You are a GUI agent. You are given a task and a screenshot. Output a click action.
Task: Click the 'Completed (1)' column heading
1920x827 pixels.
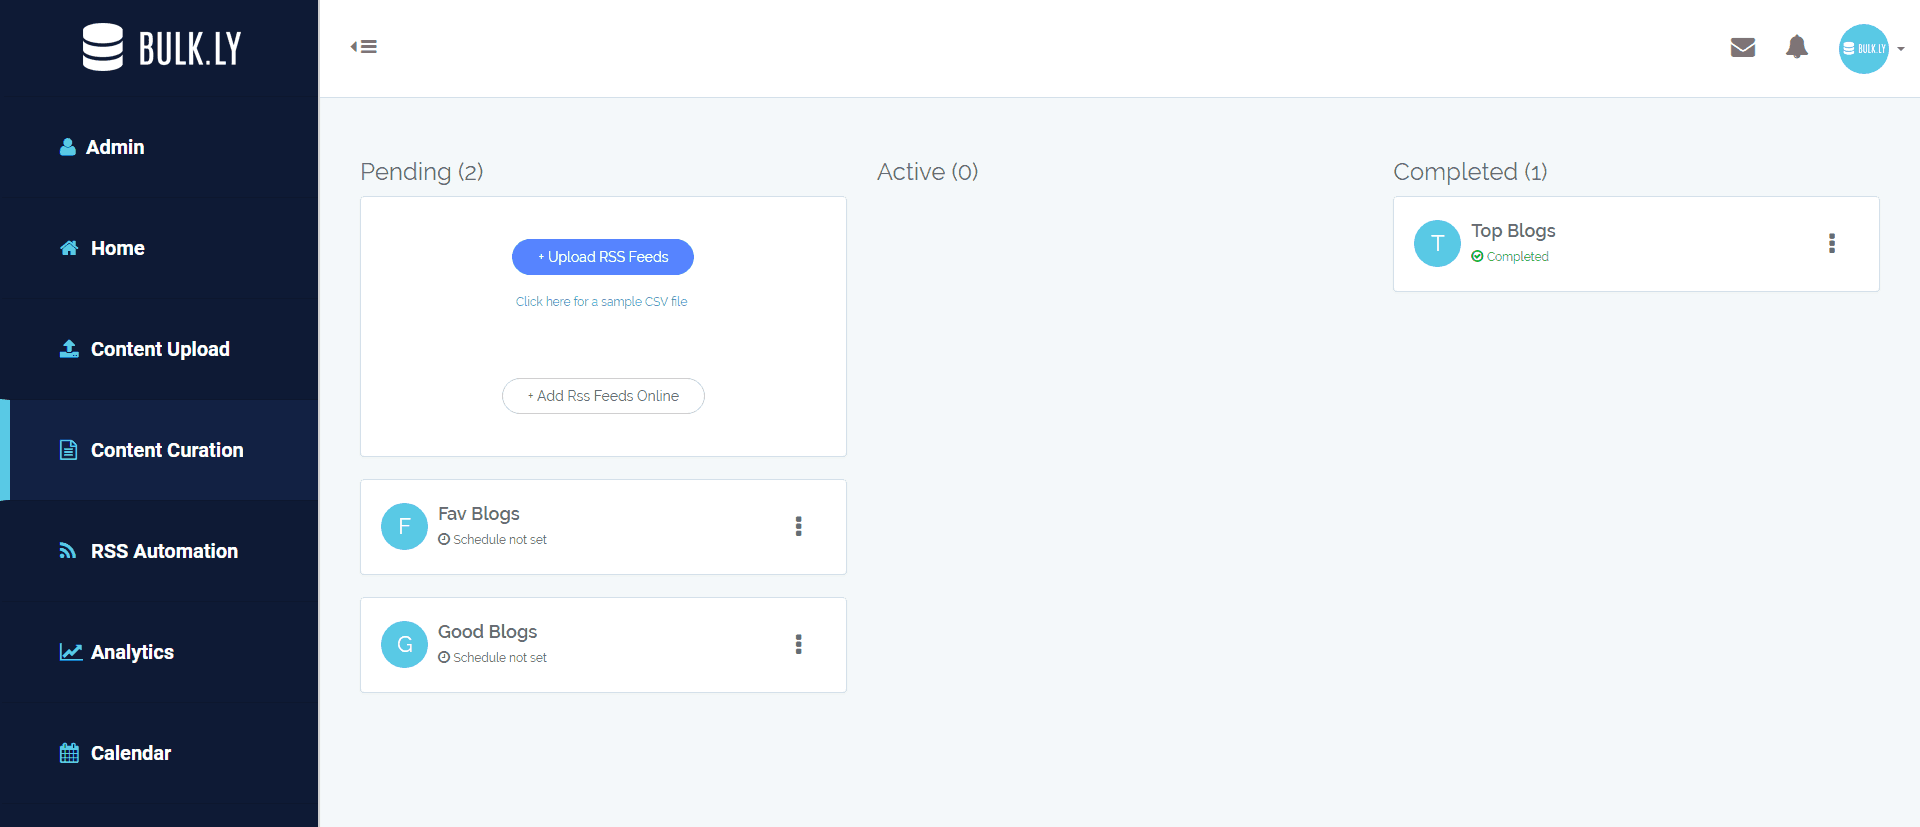click(1470, 172)
